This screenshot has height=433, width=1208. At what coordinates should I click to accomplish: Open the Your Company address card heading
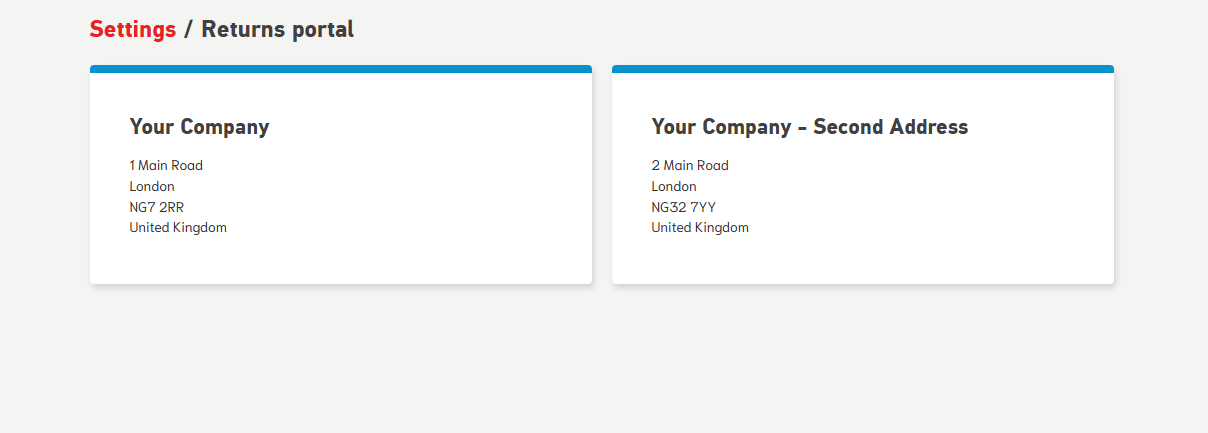tap(199, 127)
